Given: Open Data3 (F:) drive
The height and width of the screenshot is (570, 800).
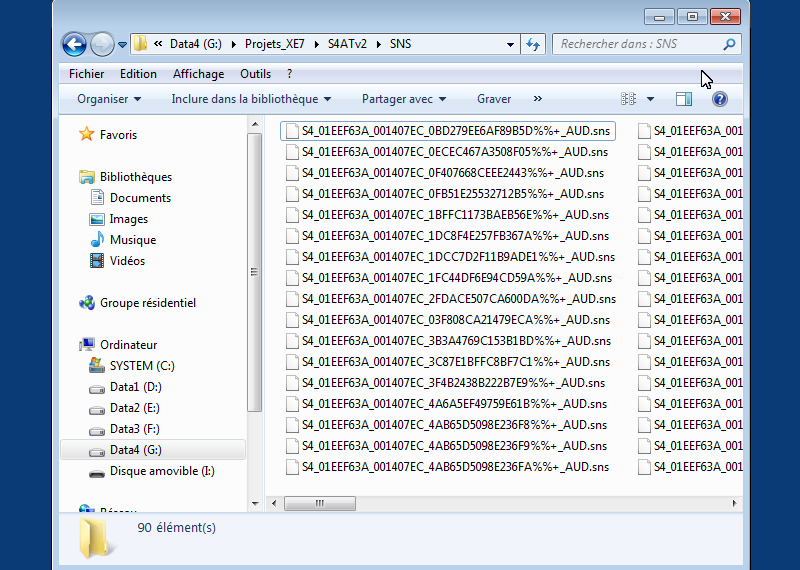Looking at the screenshot, I should tap(135, 429).
